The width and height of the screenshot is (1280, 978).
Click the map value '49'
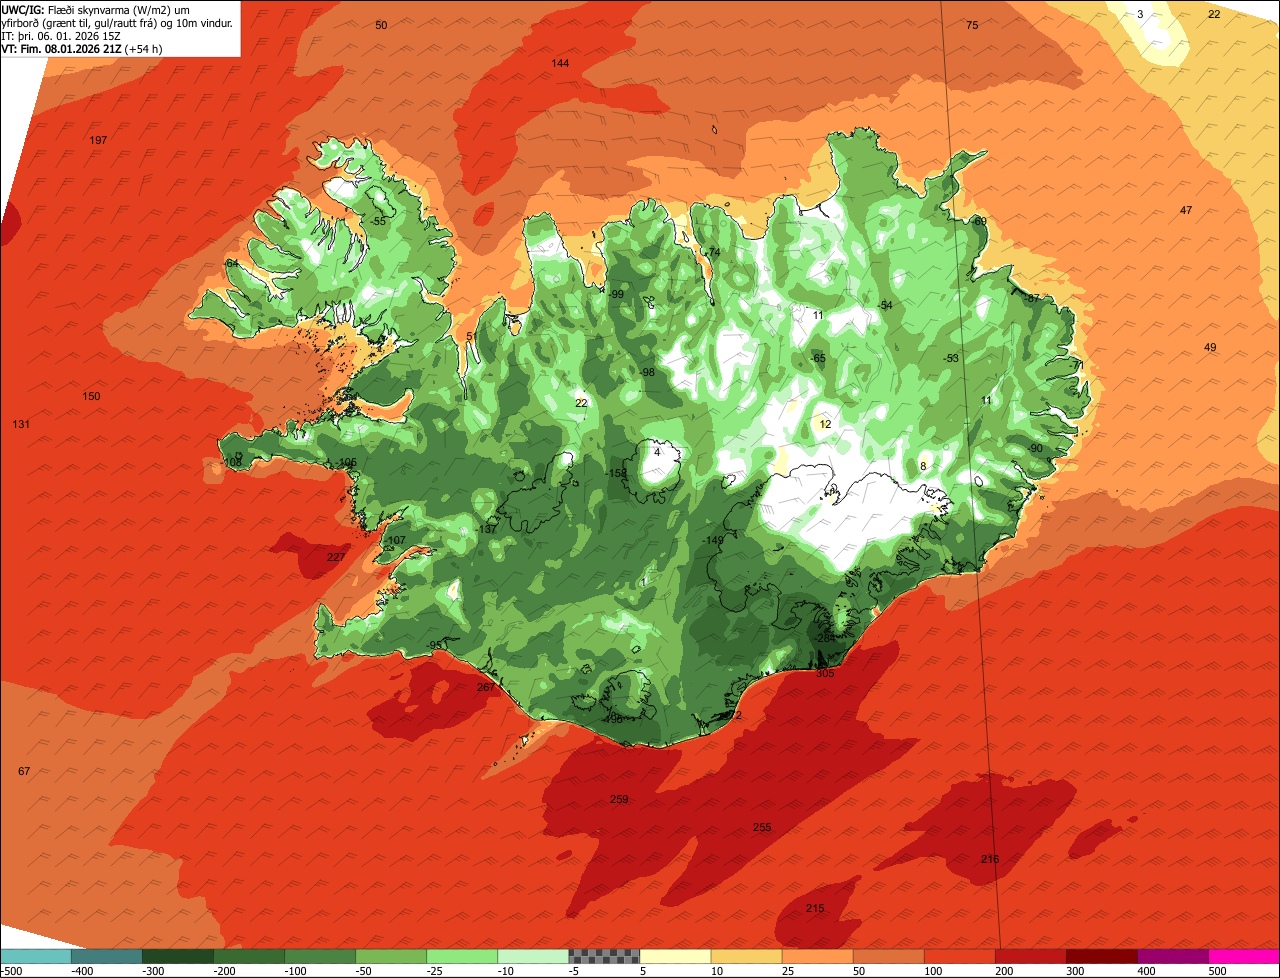tap(1210, 348)
